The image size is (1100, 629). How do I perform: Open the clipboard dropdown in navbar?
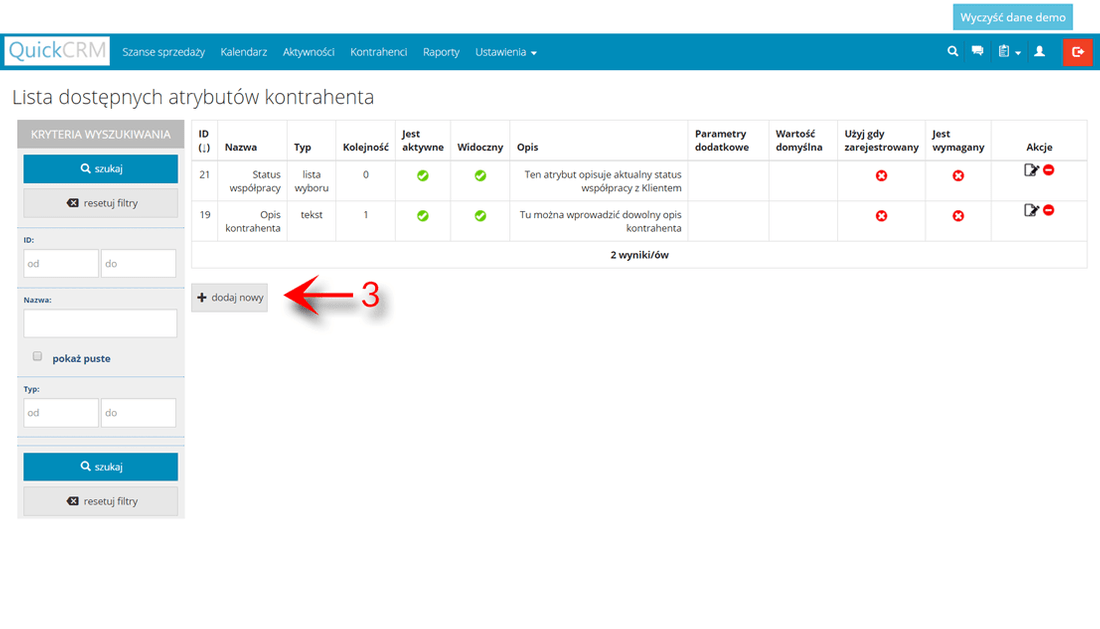pyautogui.click(x=1008, y=52)
